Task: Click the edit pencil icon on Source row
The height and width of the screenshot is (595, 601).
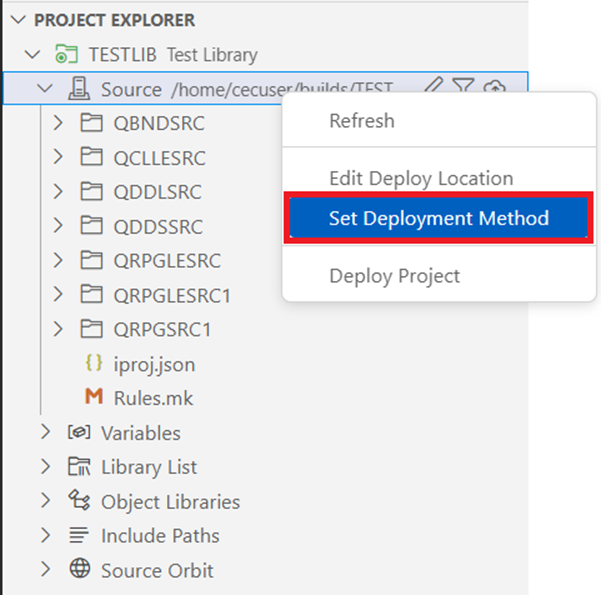Action: [432, 89]
